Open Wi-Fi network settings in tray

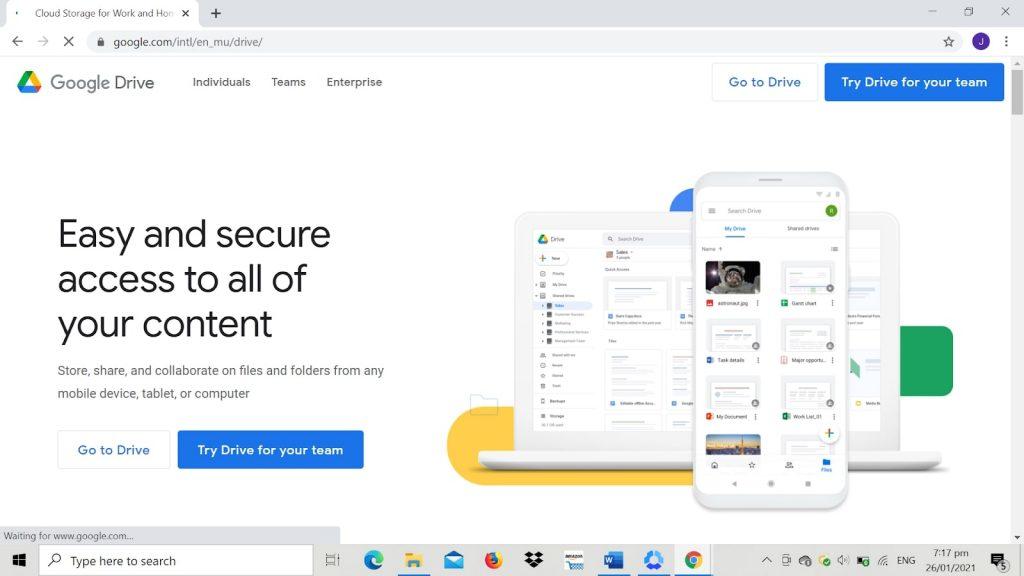point(882,560)
